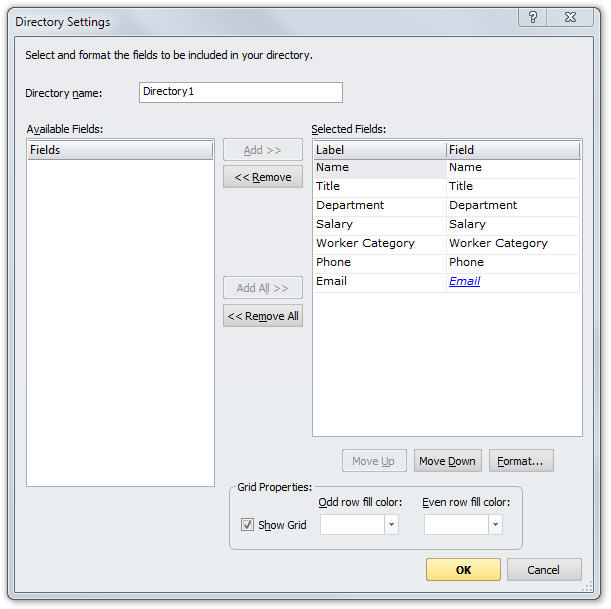Open the Odd row fill color dropdown

point(391,525)
